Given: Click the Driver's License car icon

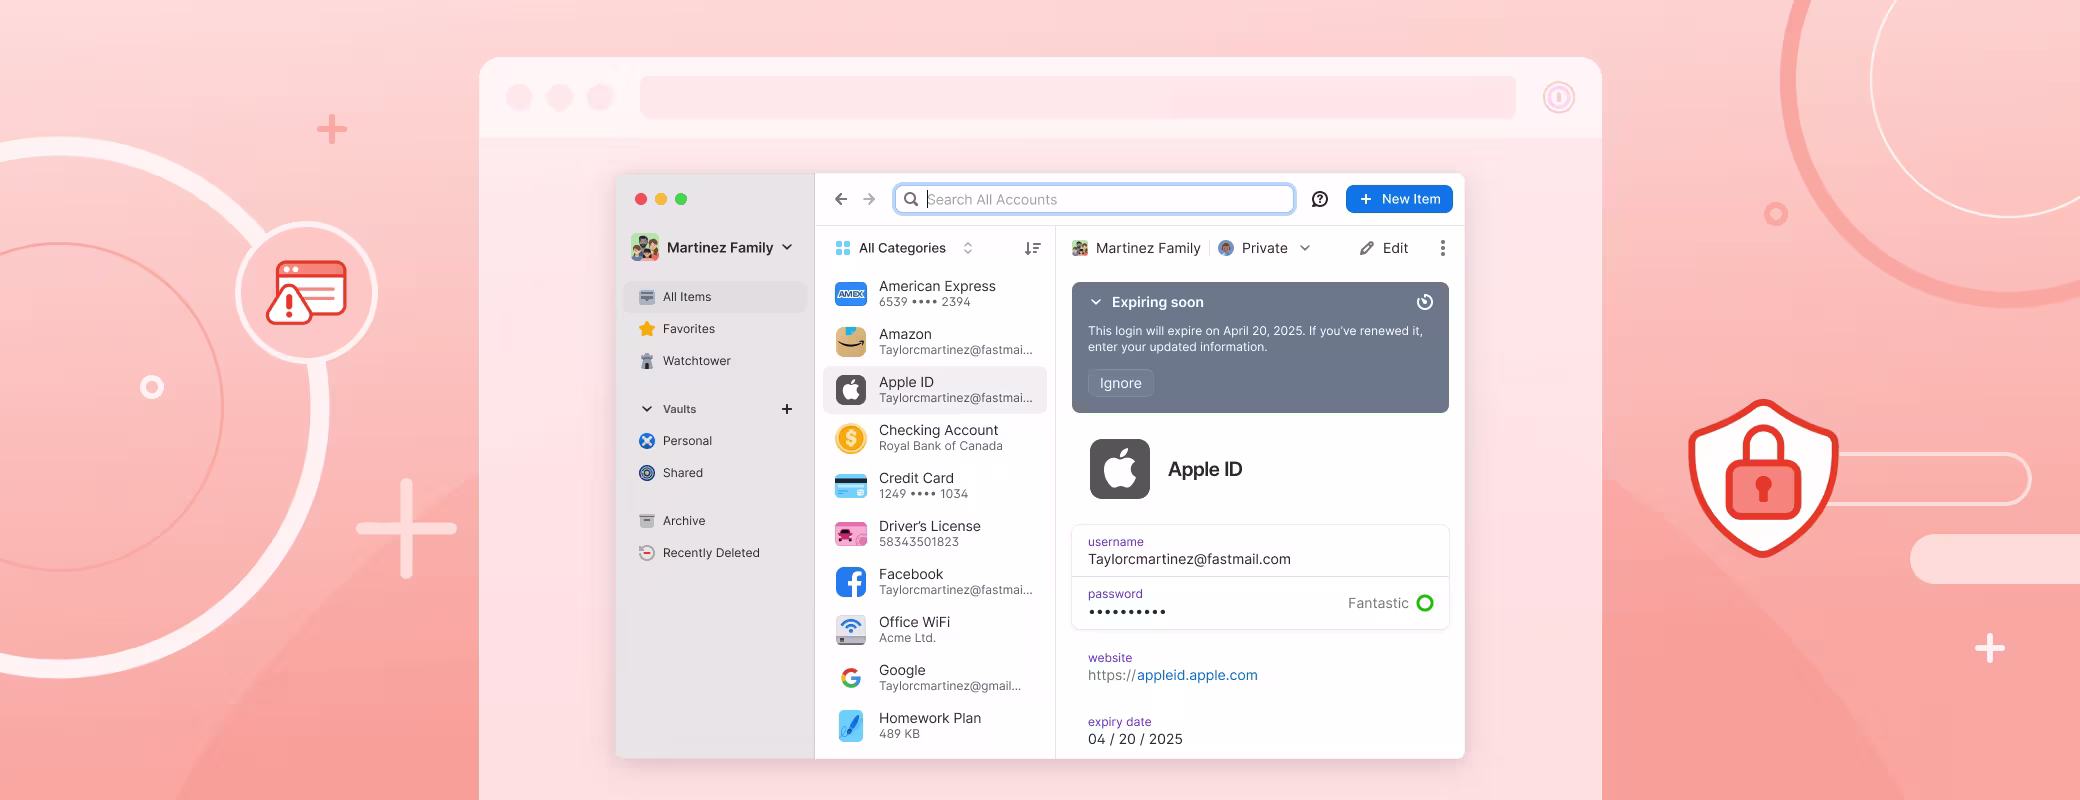Looking at the screenshot, I should point(851,534).
